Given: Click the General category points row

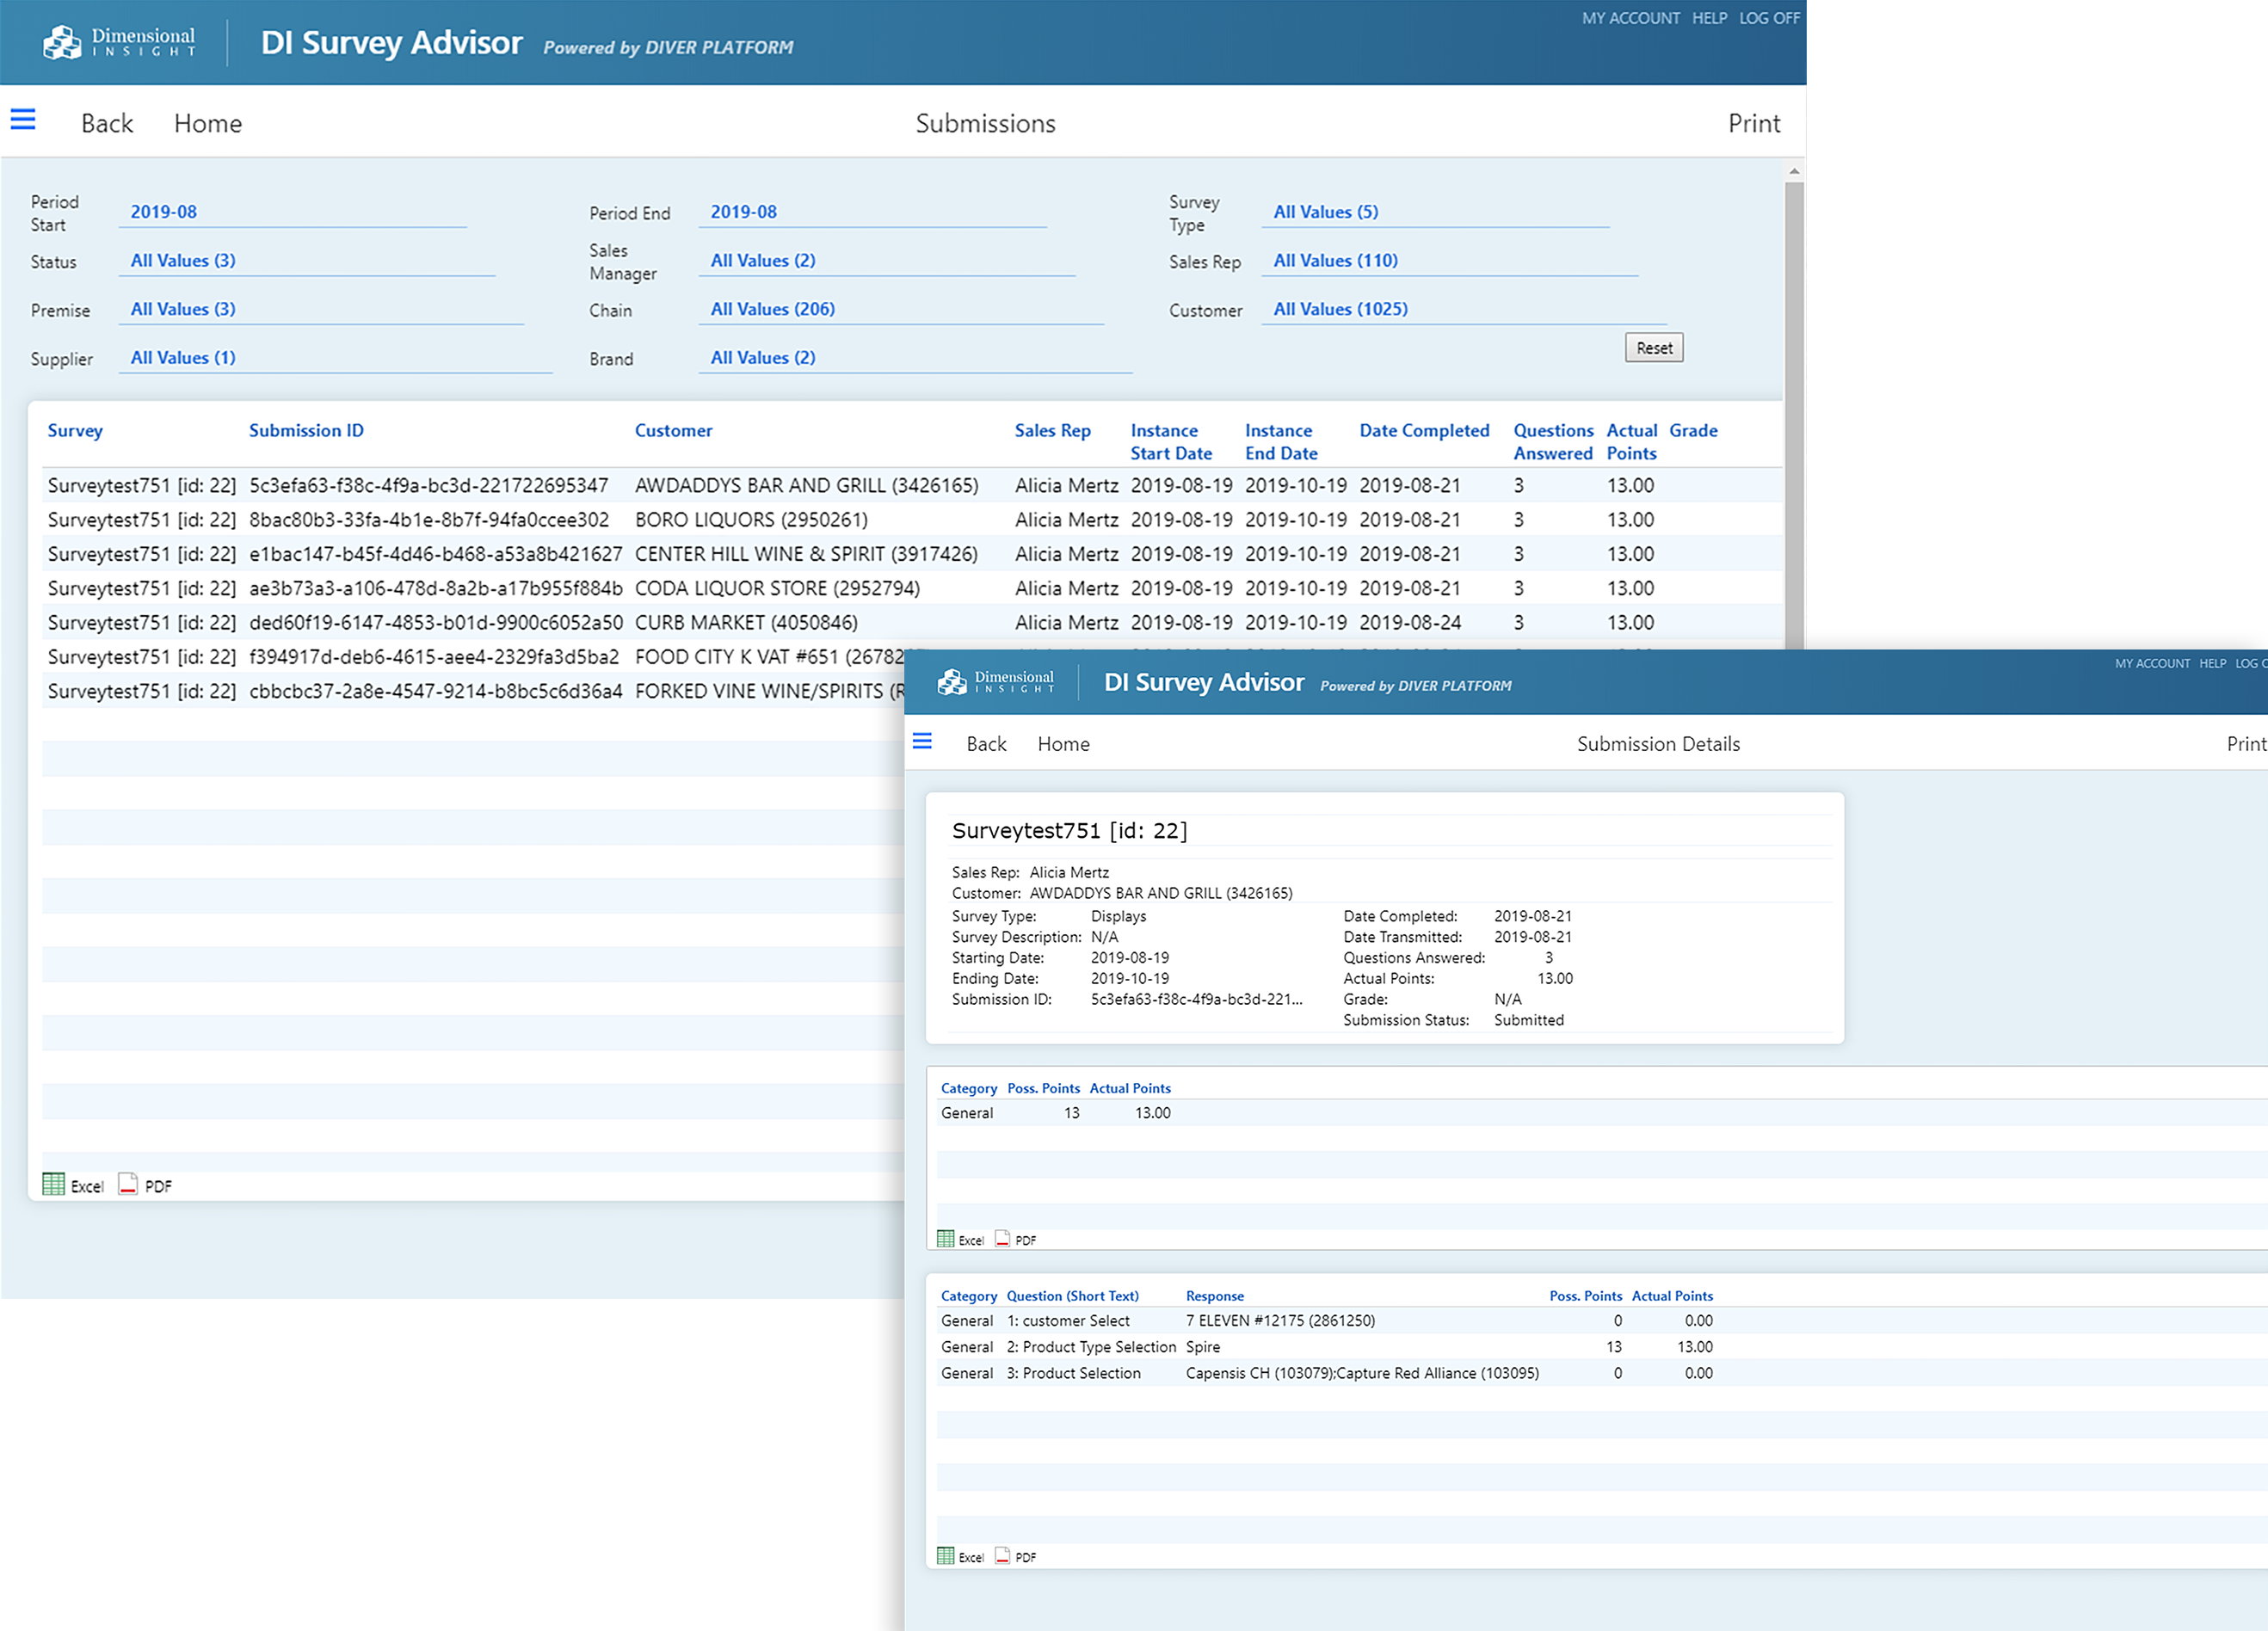Looking at the screenshot, I should tap(1600, 1112).
